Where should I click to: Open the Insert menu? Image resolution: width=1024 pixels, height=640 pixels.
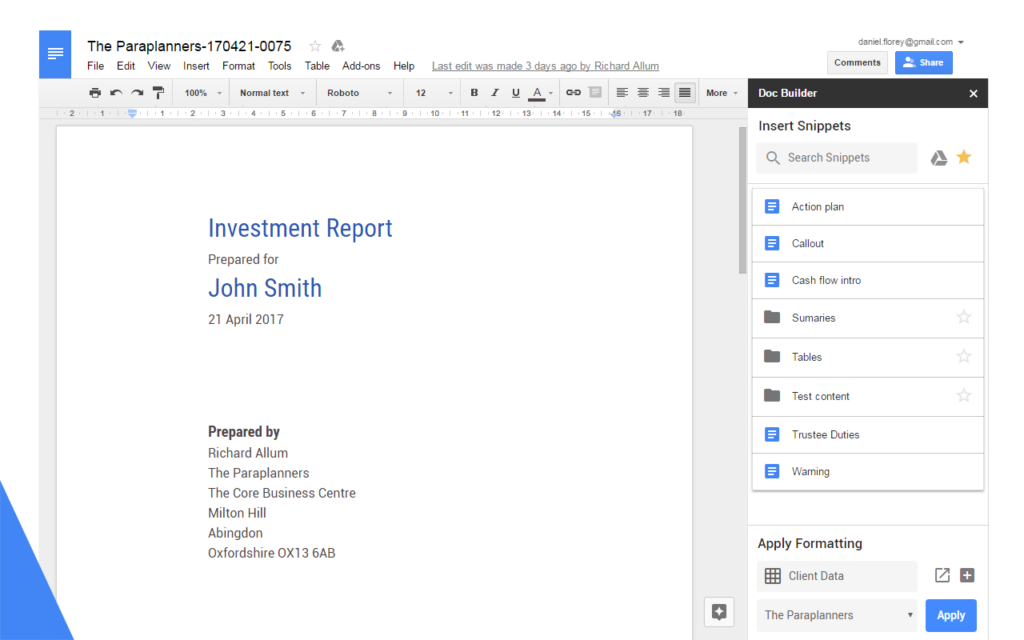coord(196,65)
